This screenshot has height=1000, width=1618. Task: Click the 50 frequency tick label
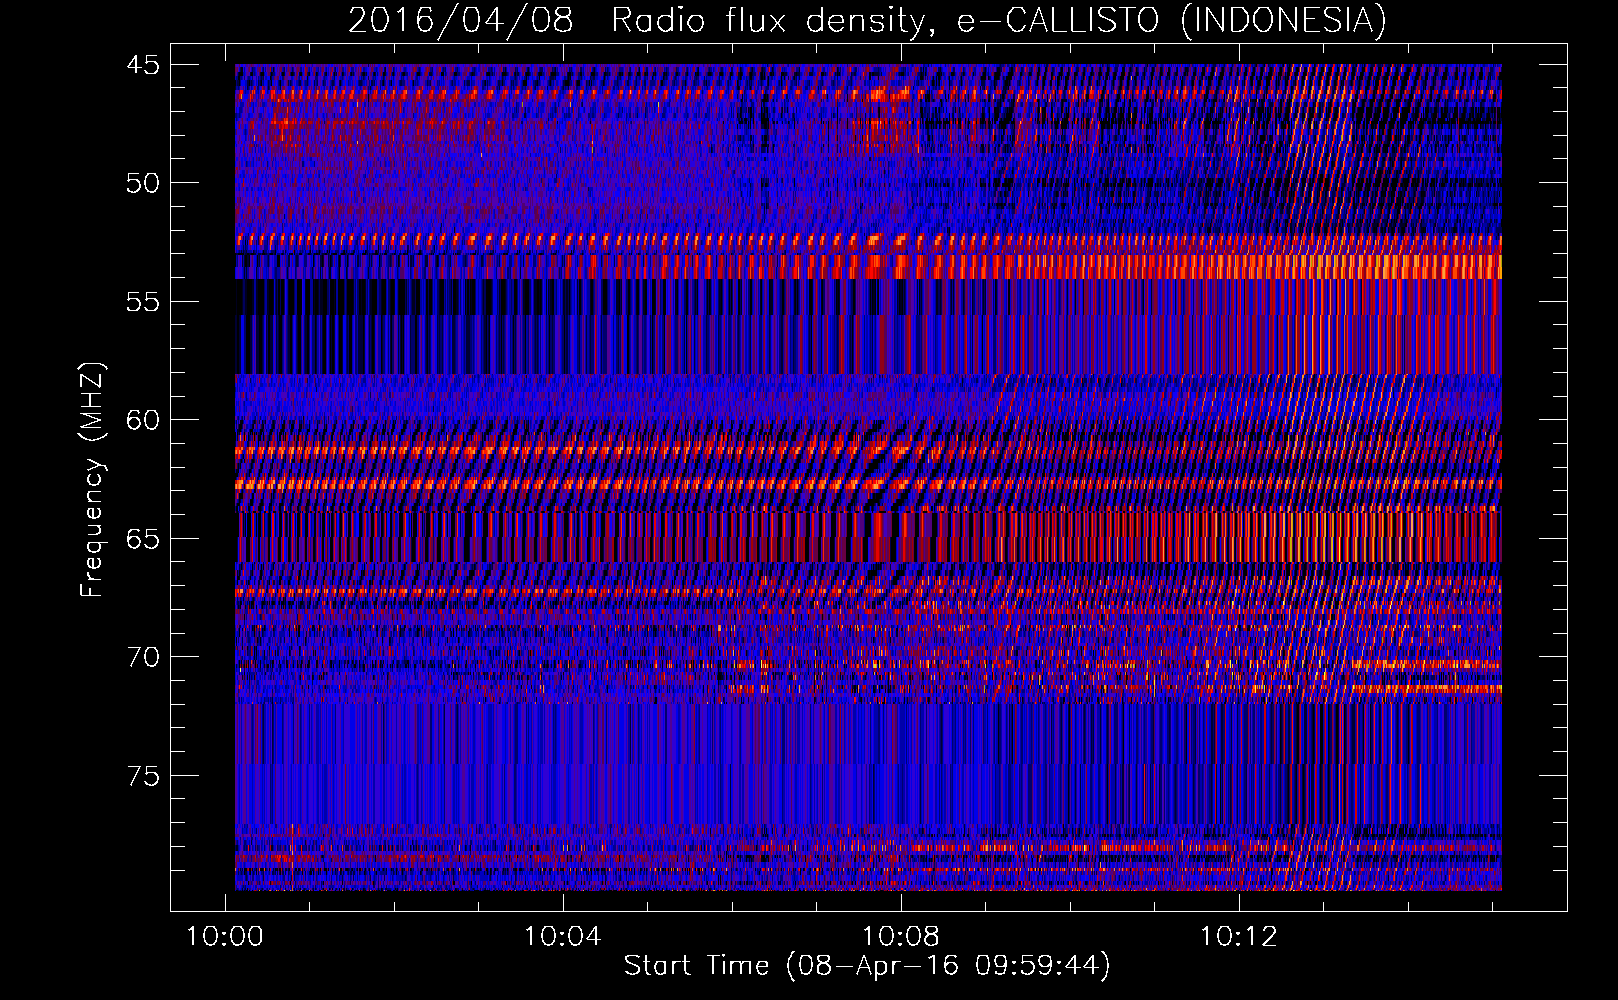(143, 183)
